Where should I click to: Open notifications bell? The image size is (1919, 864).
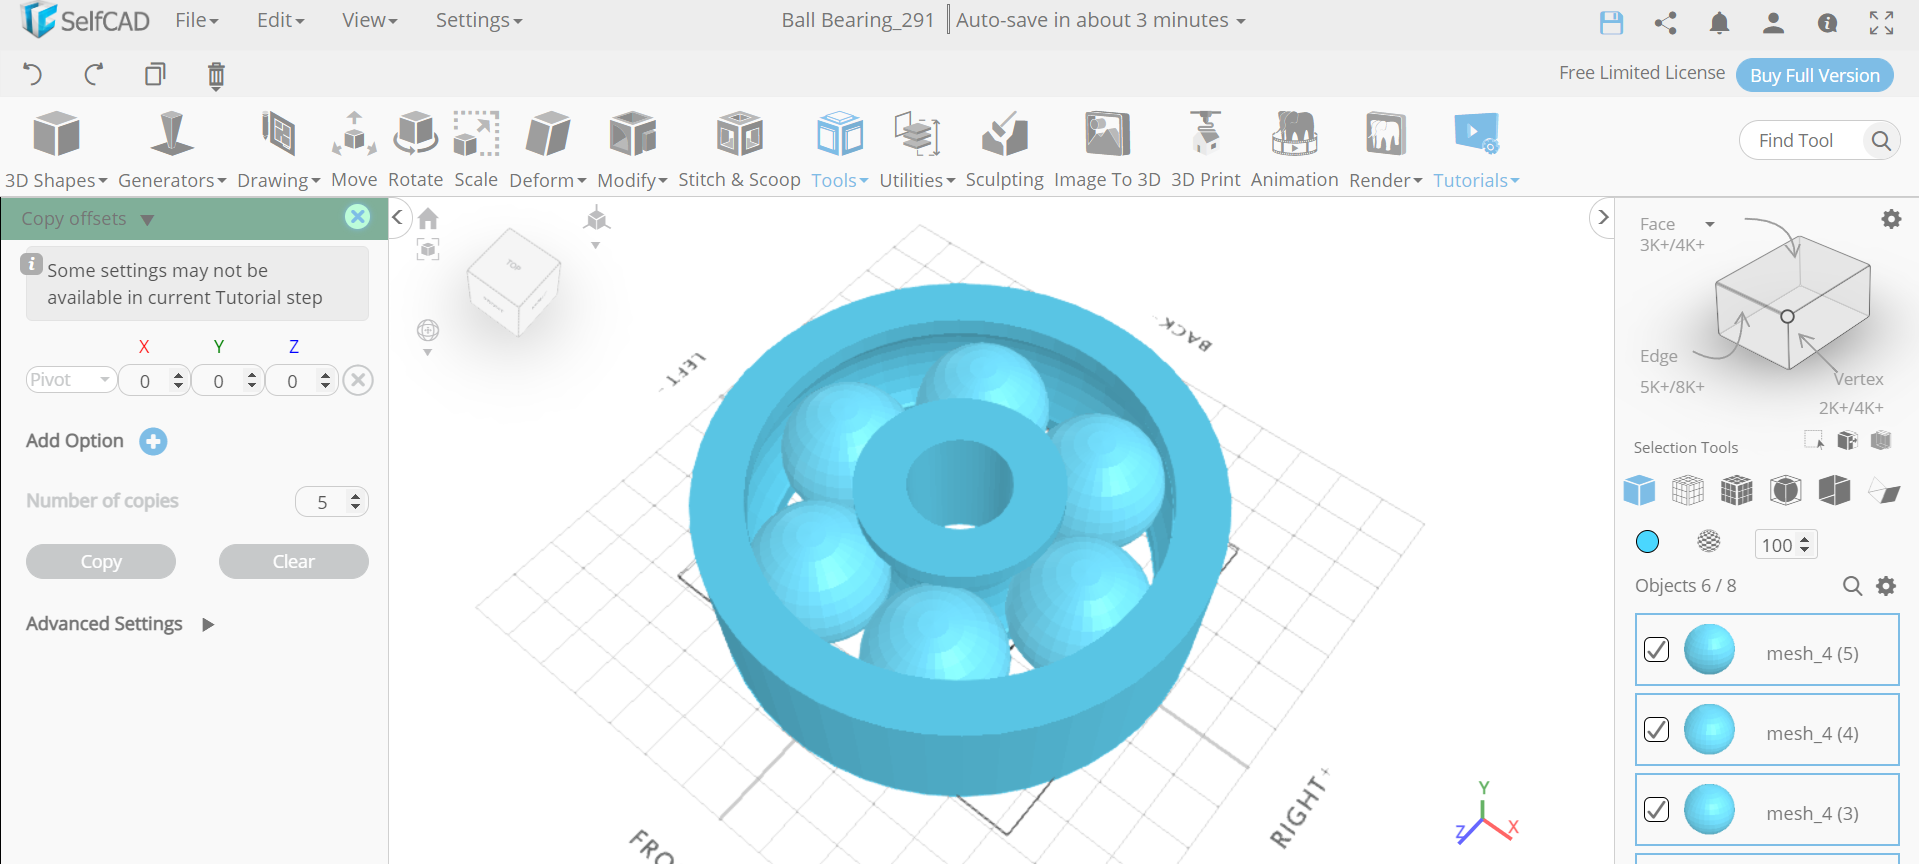point(1719,22)
